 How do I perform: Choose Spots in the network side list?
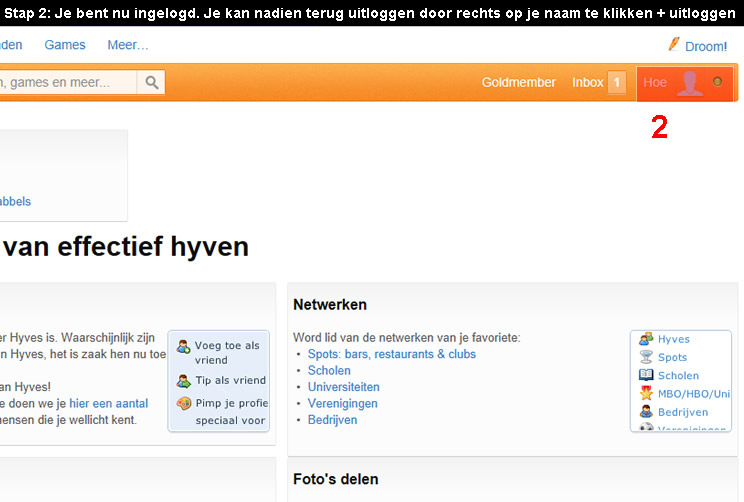[672, 357]
